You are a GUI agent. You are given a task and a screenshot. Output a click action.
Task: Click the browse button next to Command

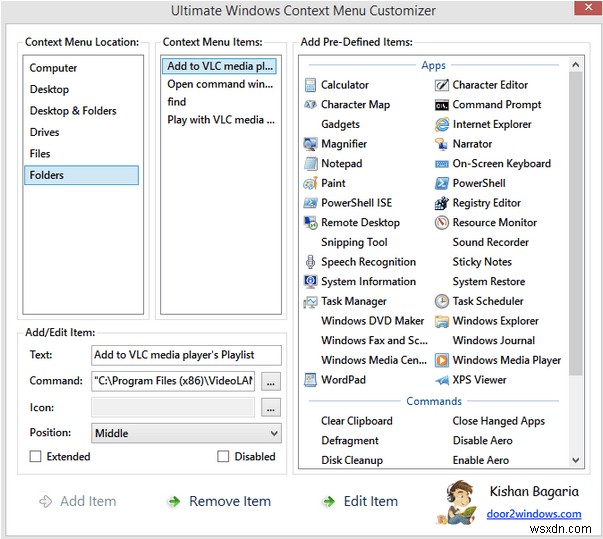[271, 381]
